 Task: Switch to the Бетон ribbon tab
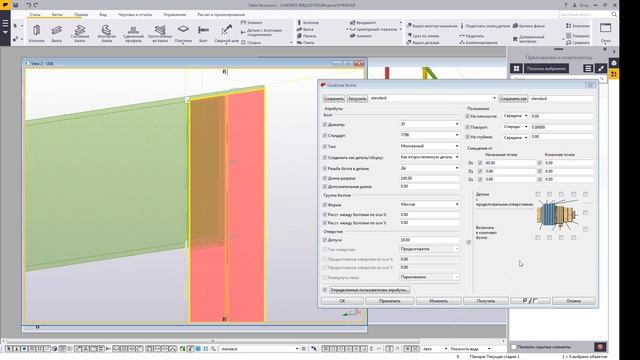[x=57, y=15]
